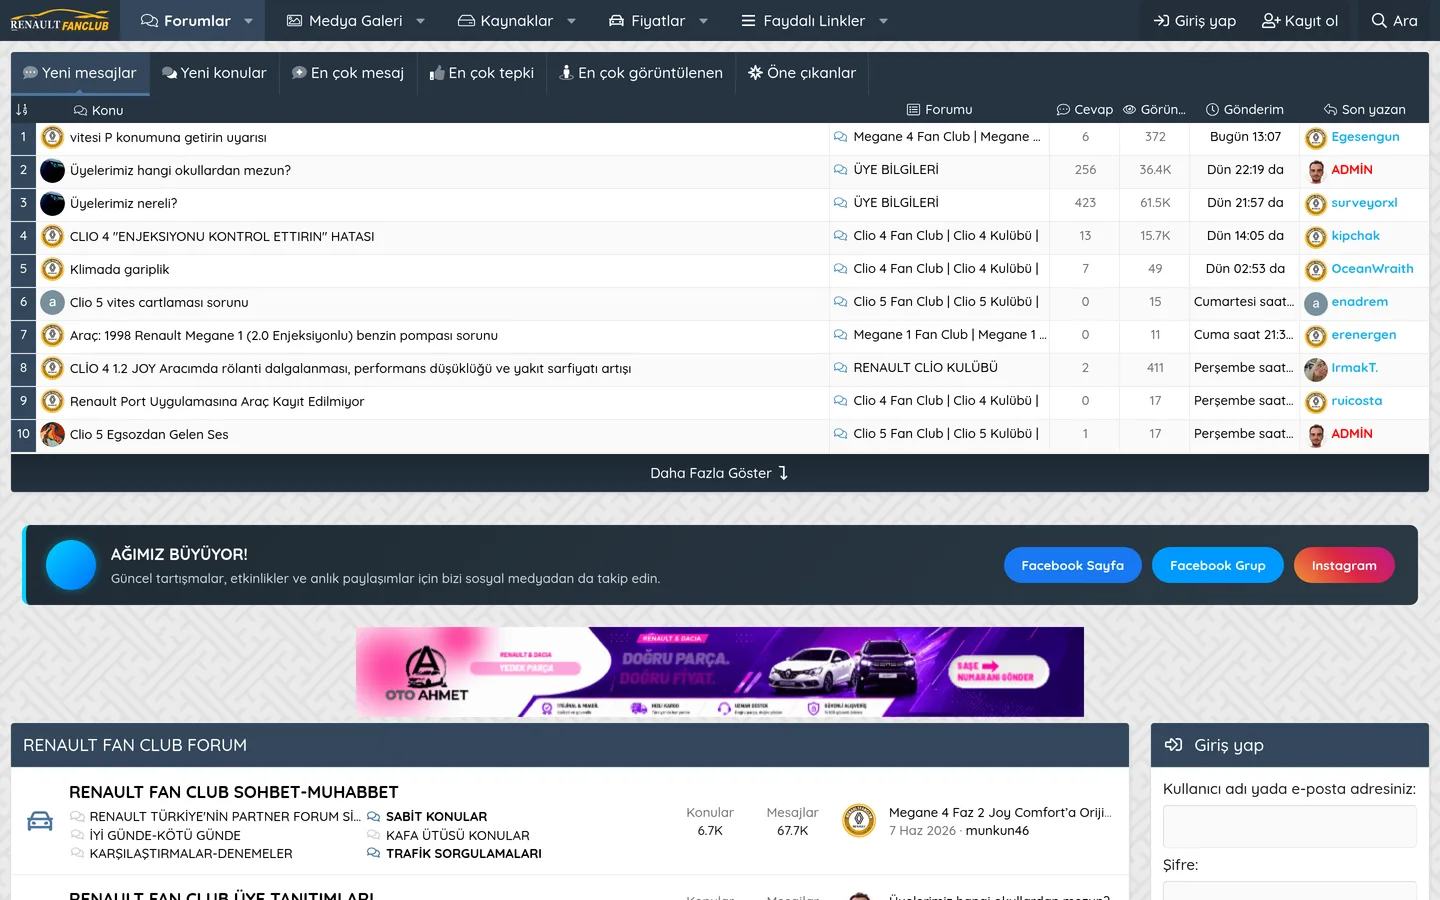Click erenergen's last-poster avatar
This screenshot has height=900, width=1440.
coord(1316,336)
